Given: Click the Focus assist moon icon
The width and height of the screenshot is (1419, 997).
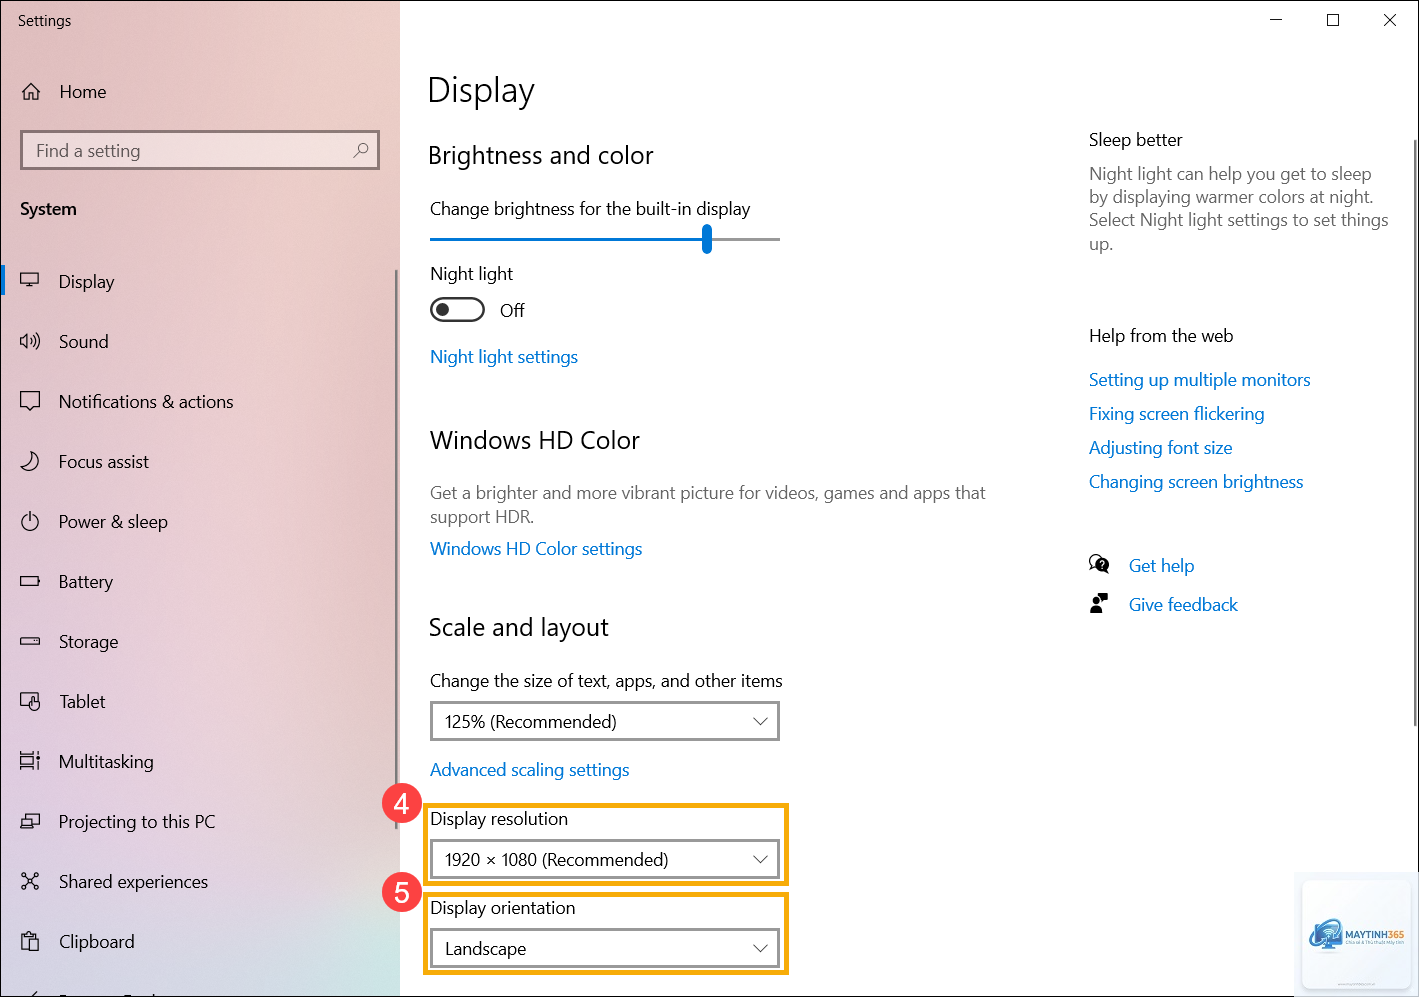Looking at the screenshot, I should point(30,461).
